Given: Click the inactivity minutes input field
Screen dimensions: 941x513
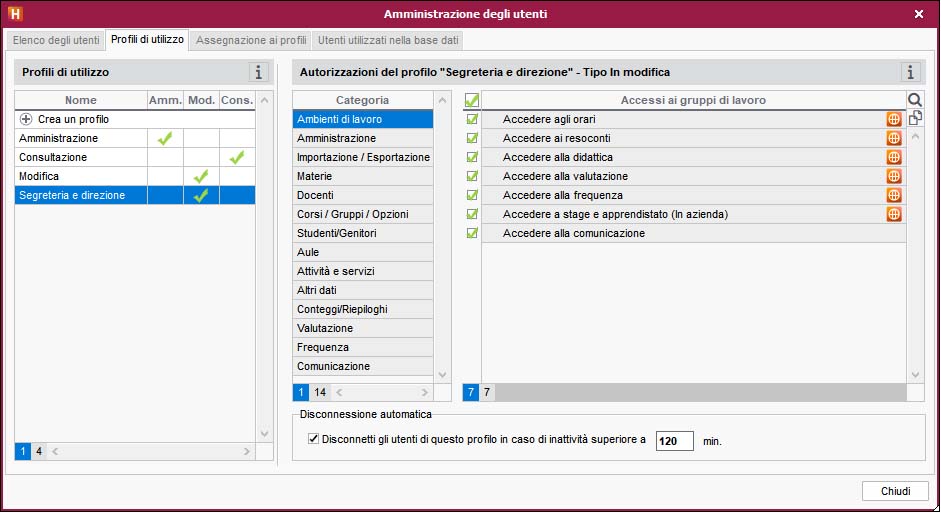Looking at the screenshot, I should (x=674, y=440).
